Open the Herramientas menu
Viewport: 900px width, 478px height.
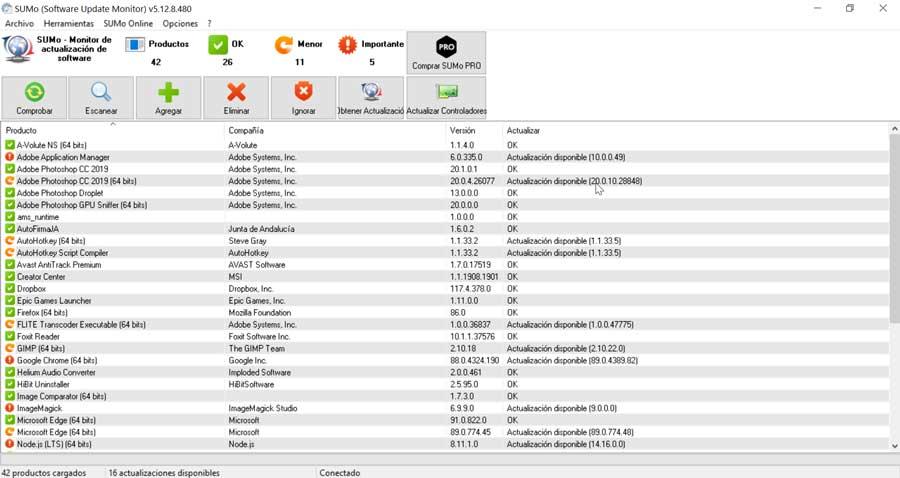[68, 23]
